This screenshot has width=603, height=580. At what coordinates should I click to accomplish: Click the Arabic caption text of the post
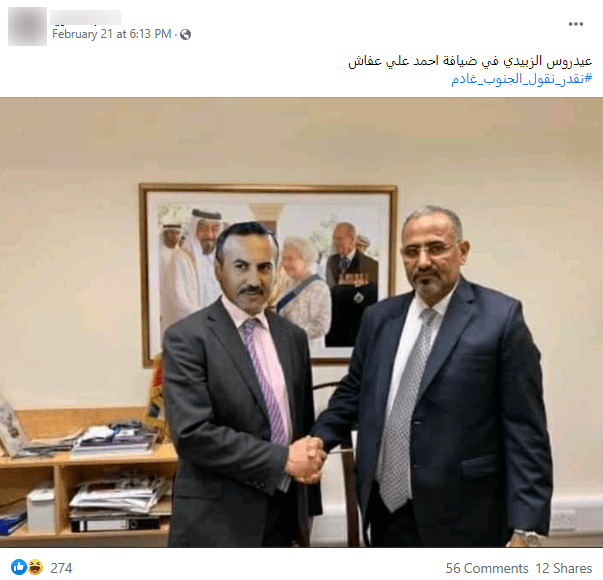click(470, 61)
